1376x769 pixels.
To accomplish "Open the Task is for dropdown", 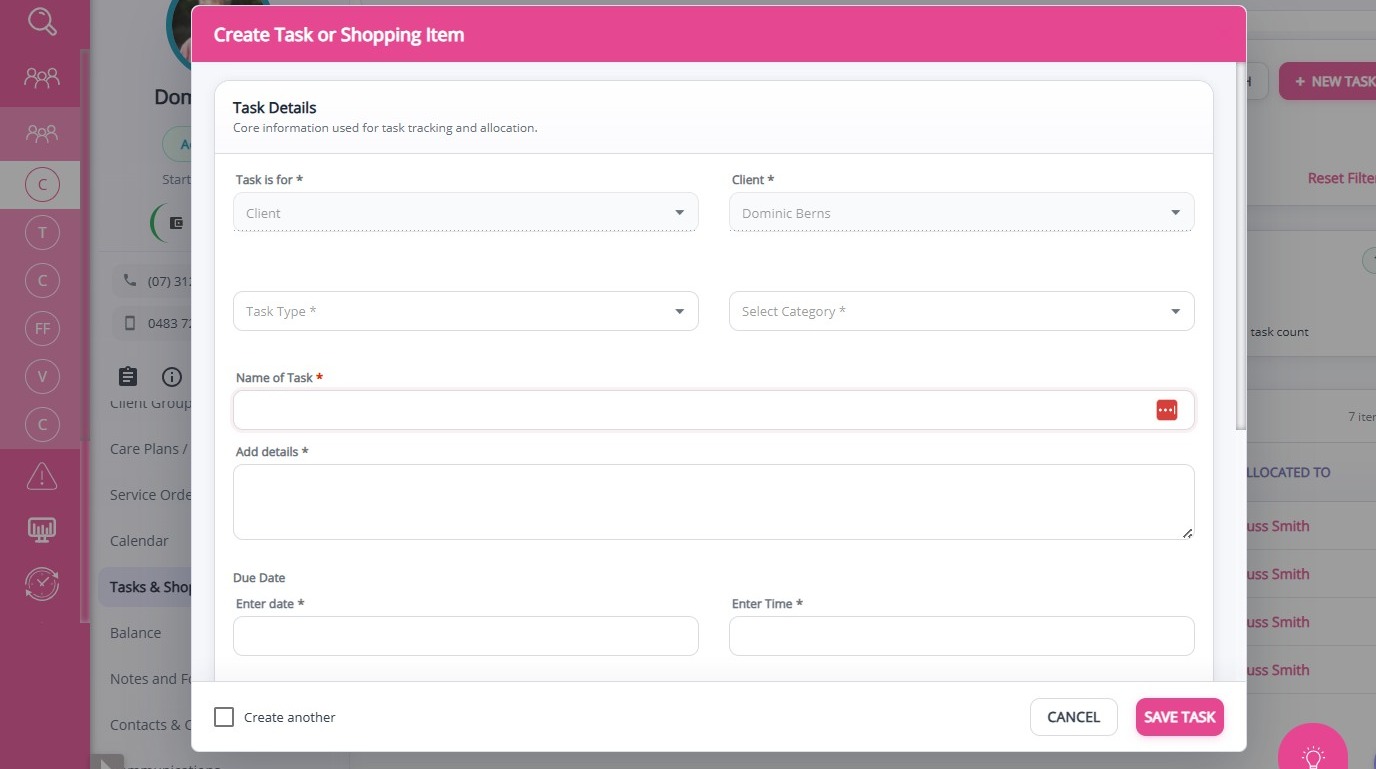I will (x=466, y=213).
